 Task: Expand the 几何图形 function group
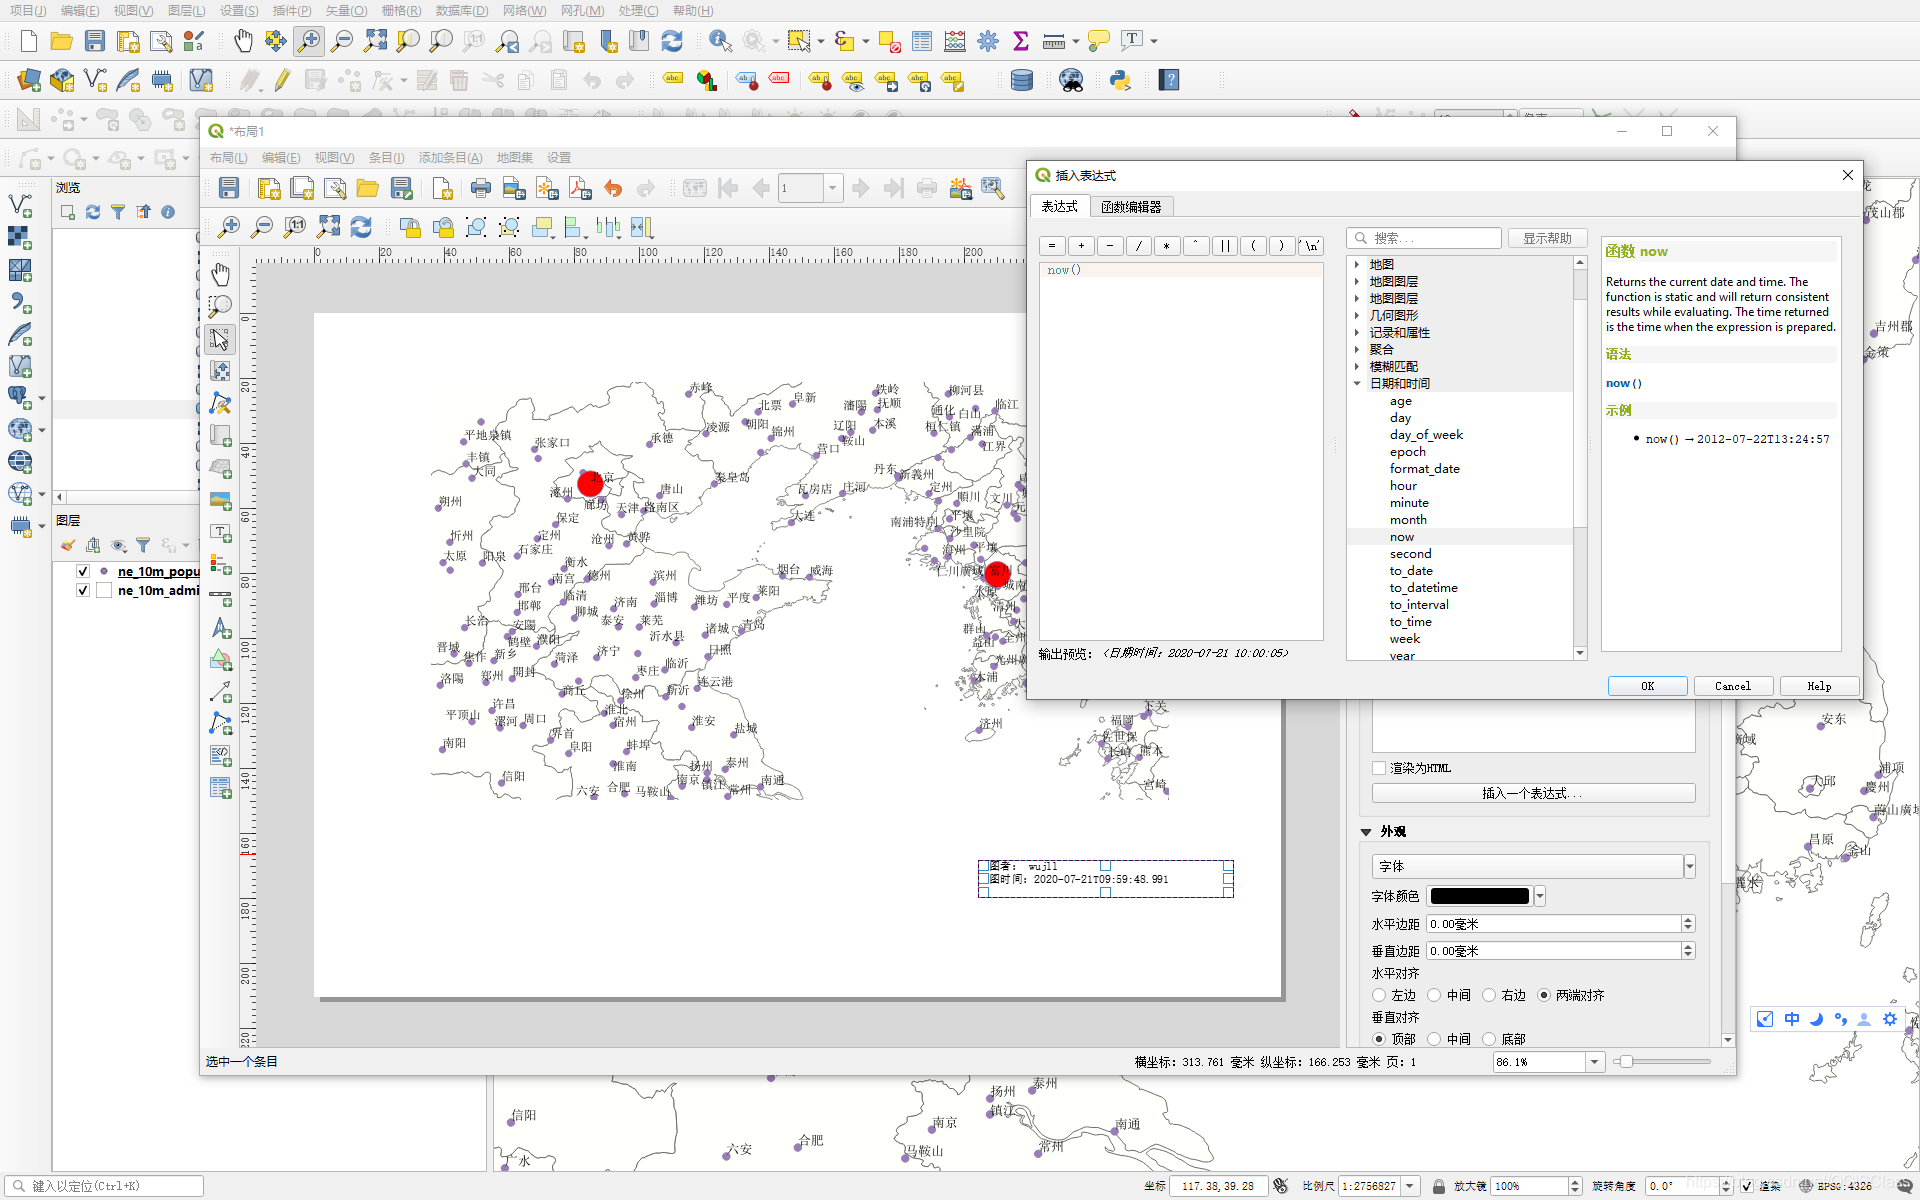click(x=1357, y=315)
